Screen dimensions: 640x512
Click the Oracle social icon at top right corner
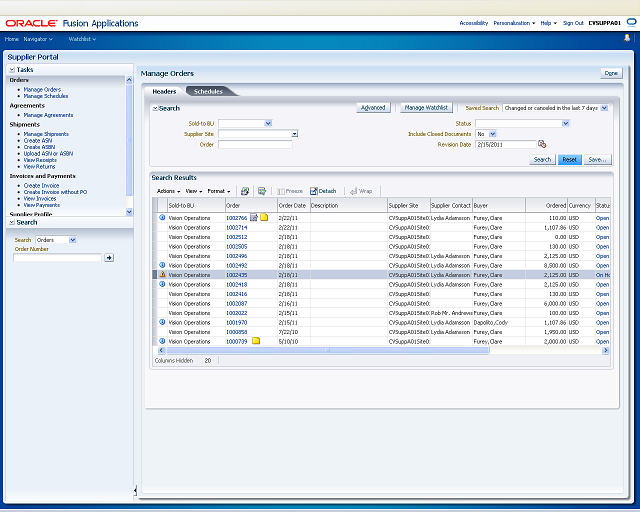coord(631,22)
